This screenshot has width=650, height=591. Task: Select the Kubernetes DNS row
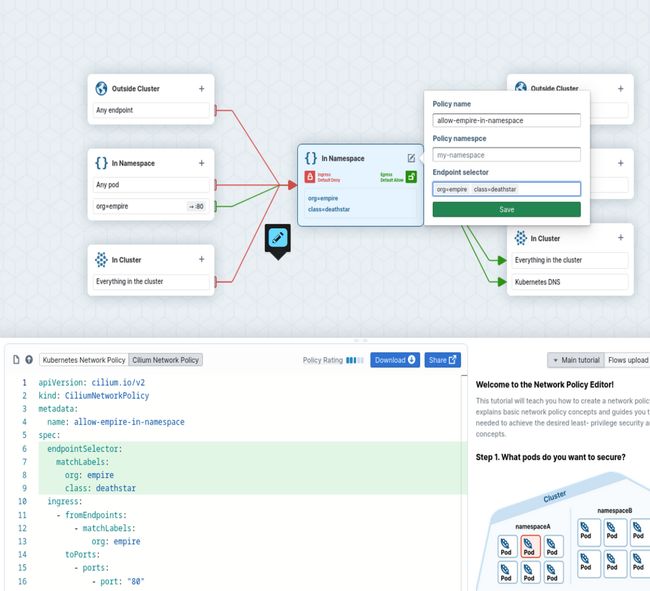point(570,282)
